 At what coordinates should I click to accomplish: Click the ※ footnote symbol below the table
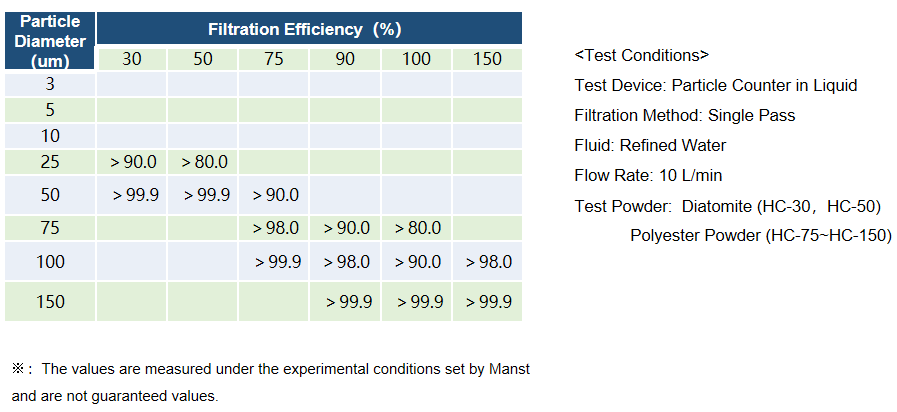point(19,369)
